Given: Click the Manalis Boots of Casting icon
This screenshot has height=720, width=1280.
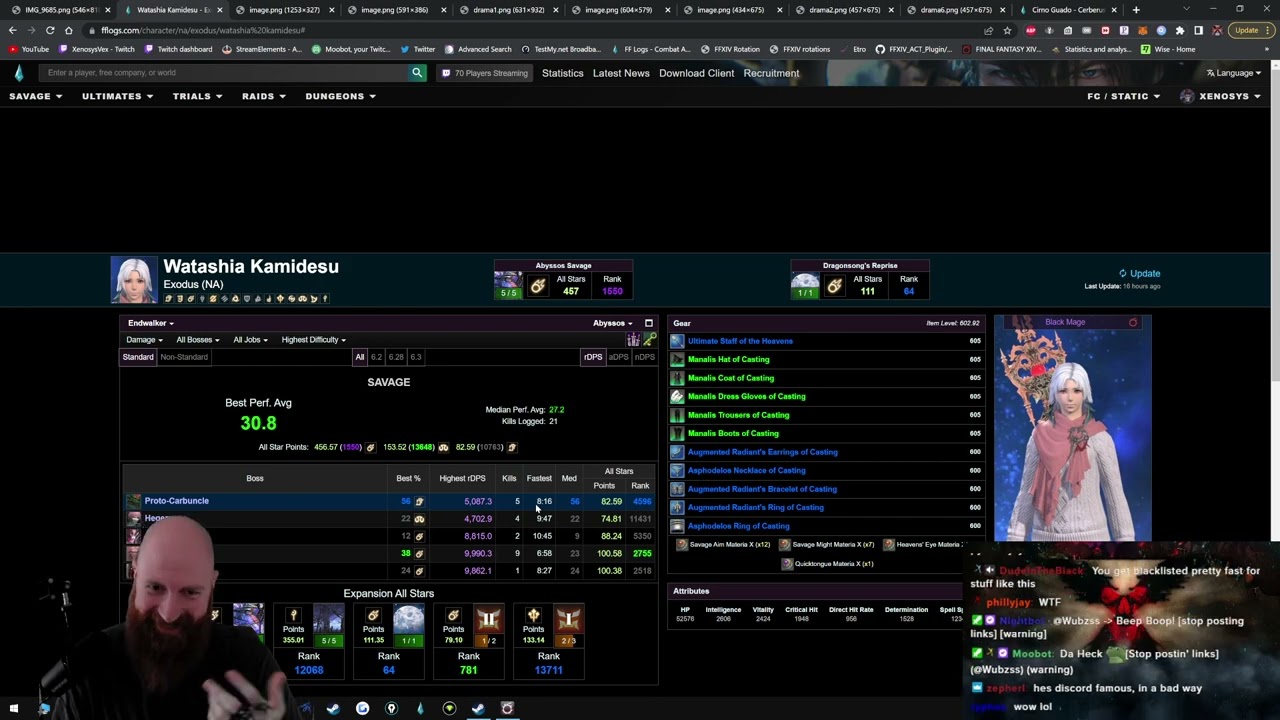Looking at the screenshot, I should click(x=677, y=433).
